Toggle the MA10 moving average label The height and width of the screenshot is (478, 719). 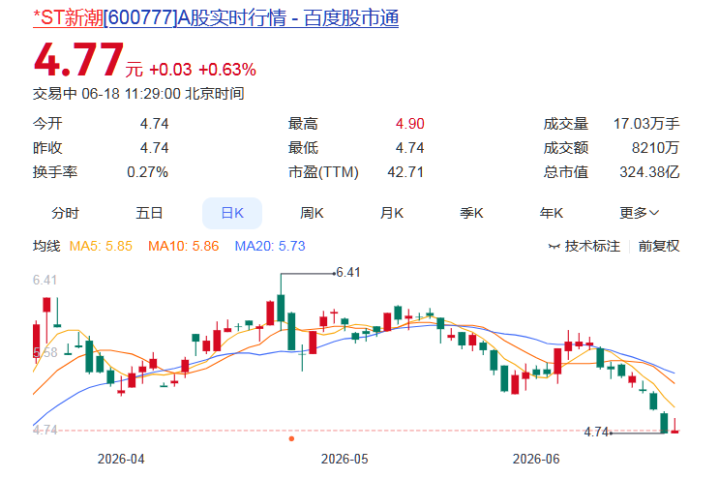click(x=183, y=246)
